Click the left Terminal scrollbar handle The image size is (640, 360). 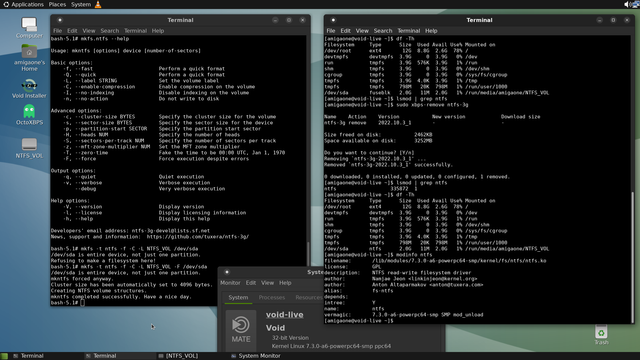(308, 254)
